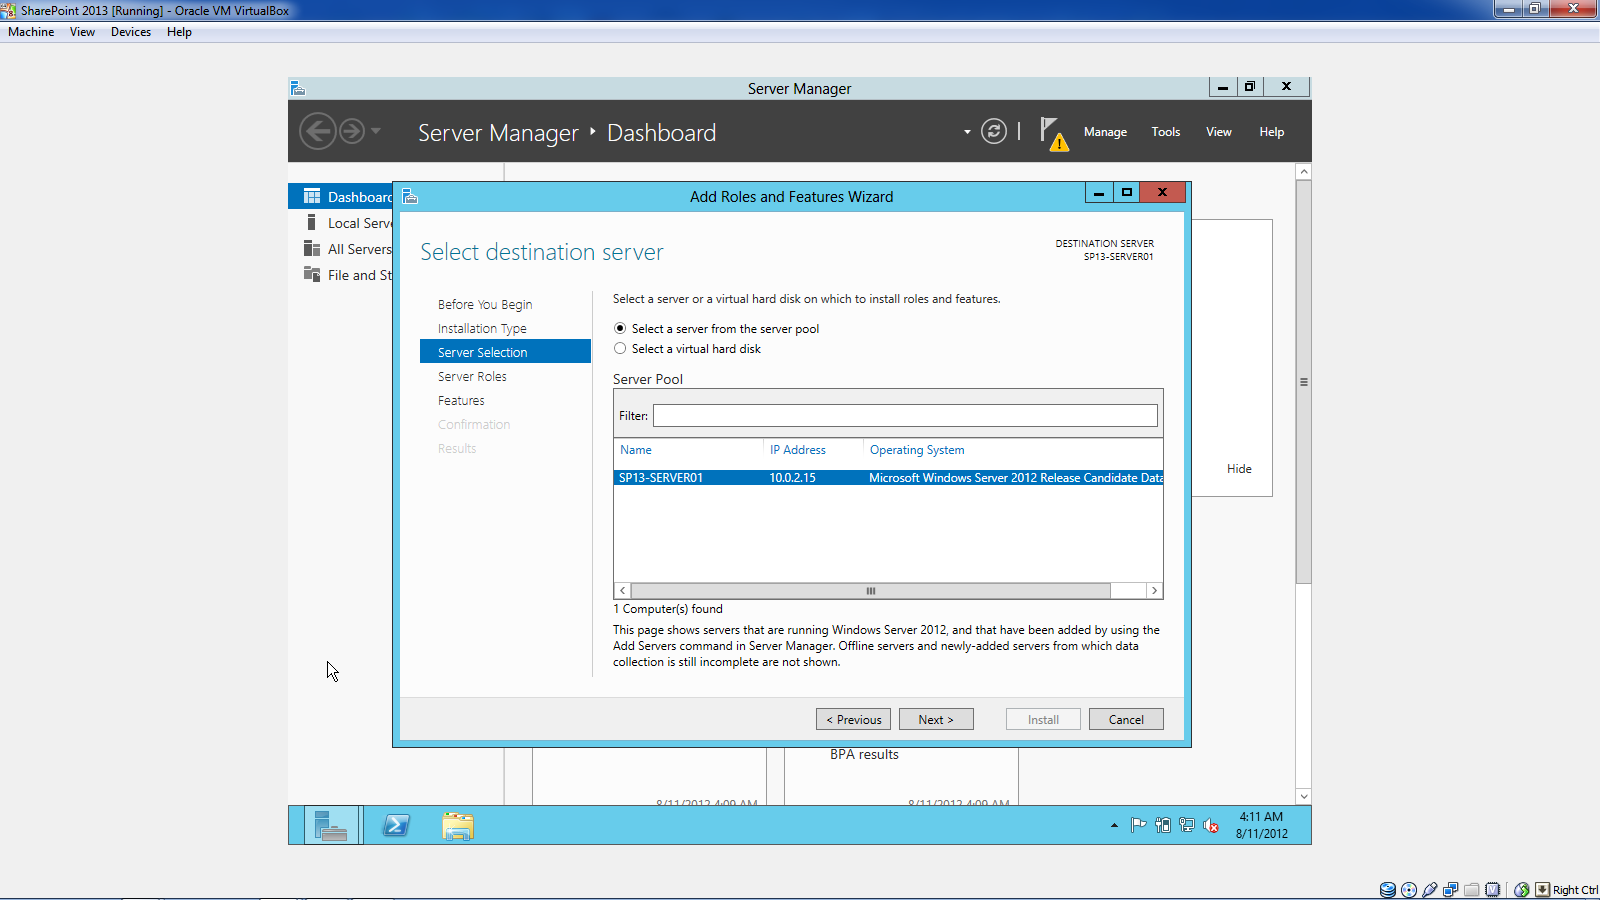Viewport: 1600px width, 900px height.
Task: Click the VirtualBox mouse integration indicator
Action: (x=1522, y=890)
